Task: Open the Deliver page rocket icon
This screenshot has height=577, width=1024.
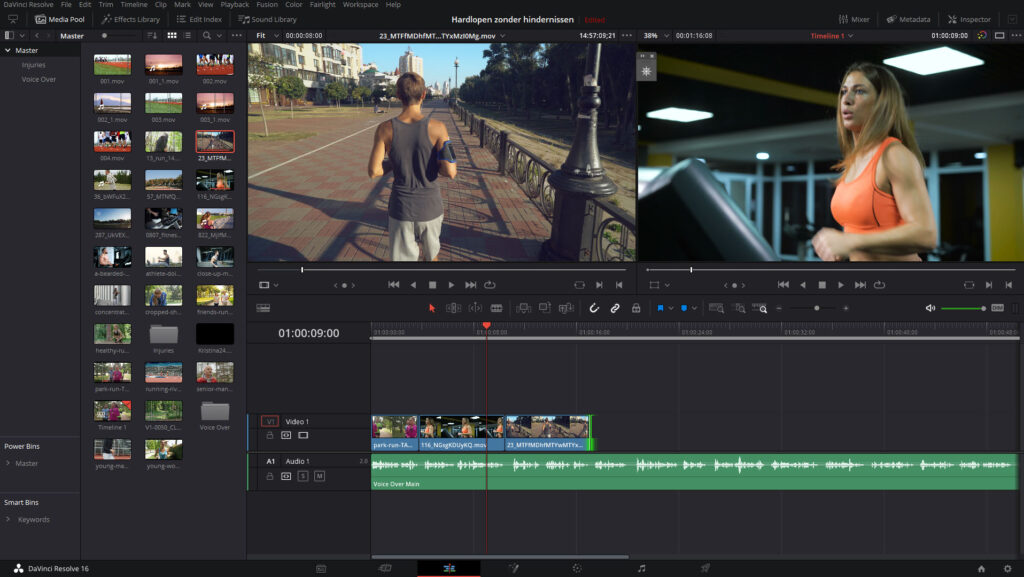Action: tap(705, 569)
